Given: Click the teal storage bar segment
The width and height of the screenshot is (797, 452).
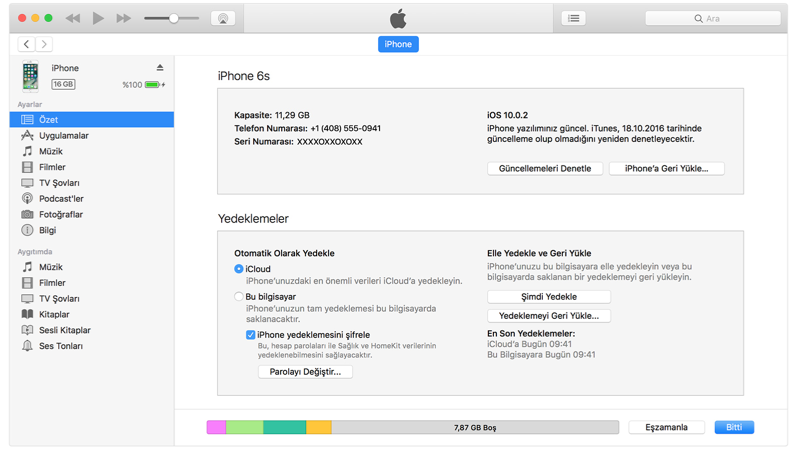Looking at the screenshot, I should (x=285, y=427).
